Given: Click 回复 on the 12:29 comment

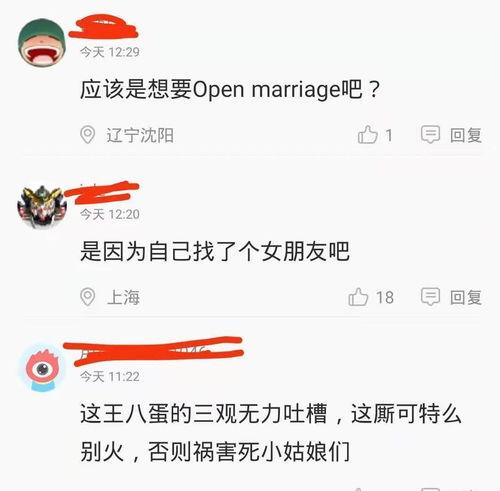Looking at the screenshot, I should [466, 135].
